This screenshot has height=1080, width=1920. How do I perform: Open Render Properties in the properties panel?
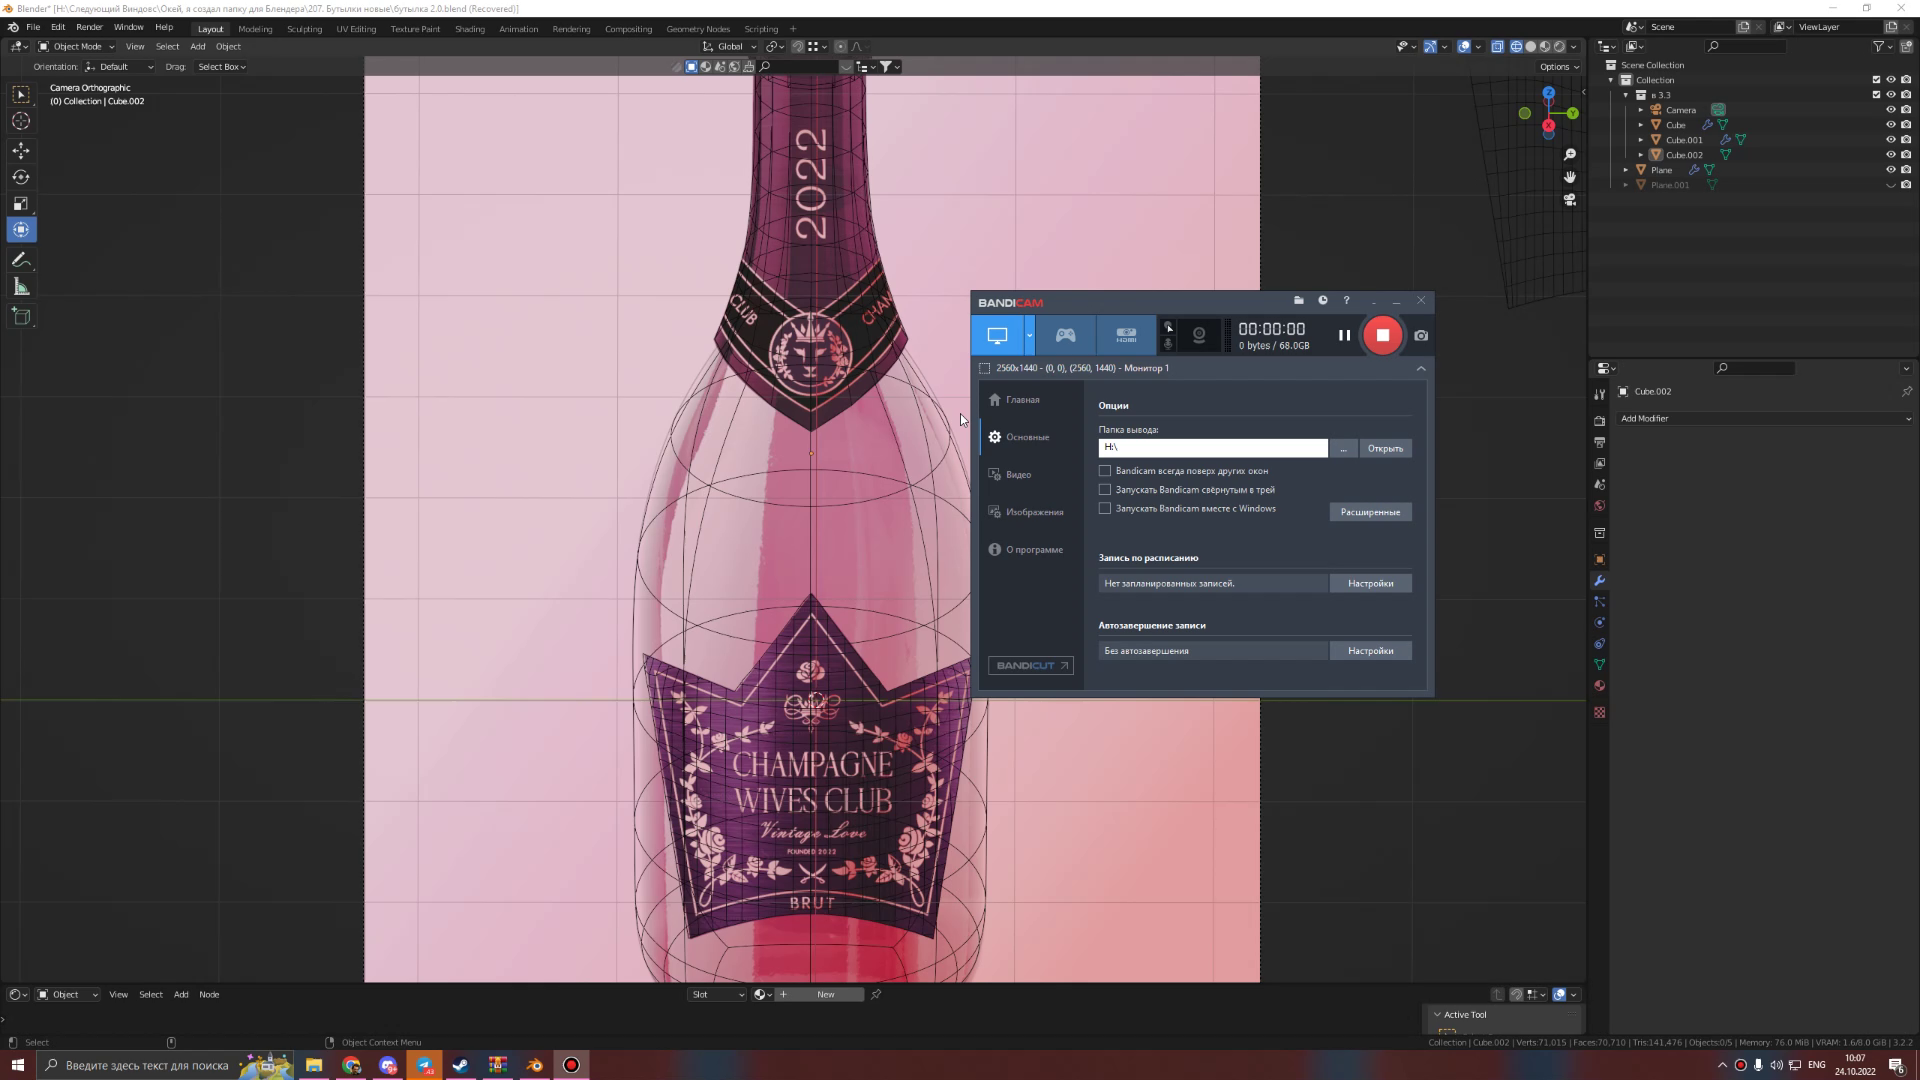pos(1600,420)
